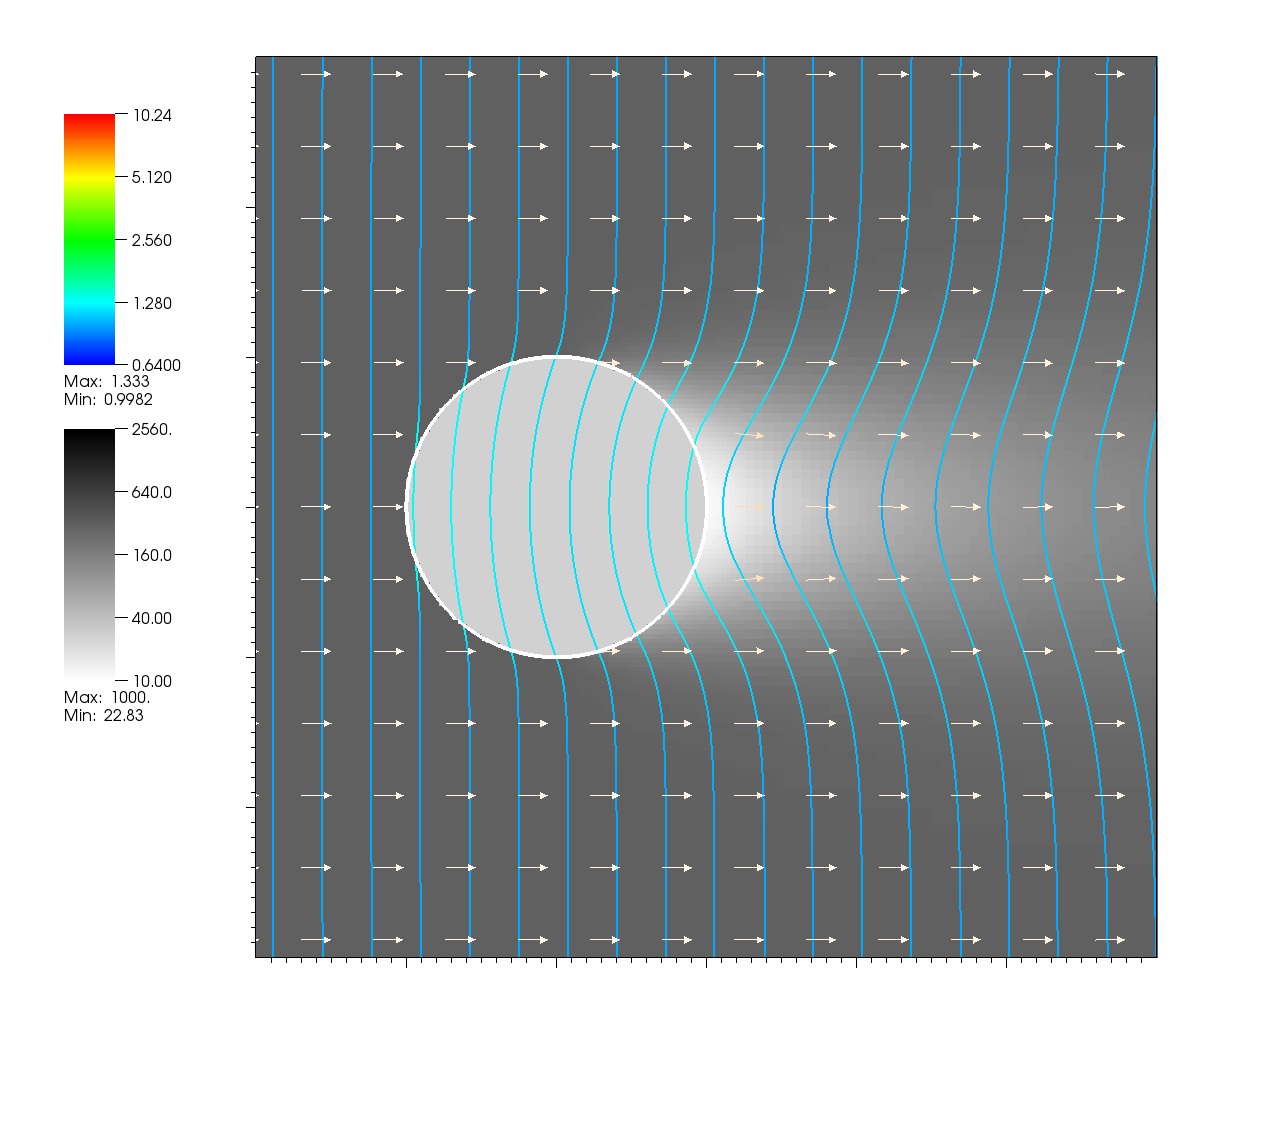Click the center of the light gray circular region
1280x1127 pixels.
tap(556, 506)
